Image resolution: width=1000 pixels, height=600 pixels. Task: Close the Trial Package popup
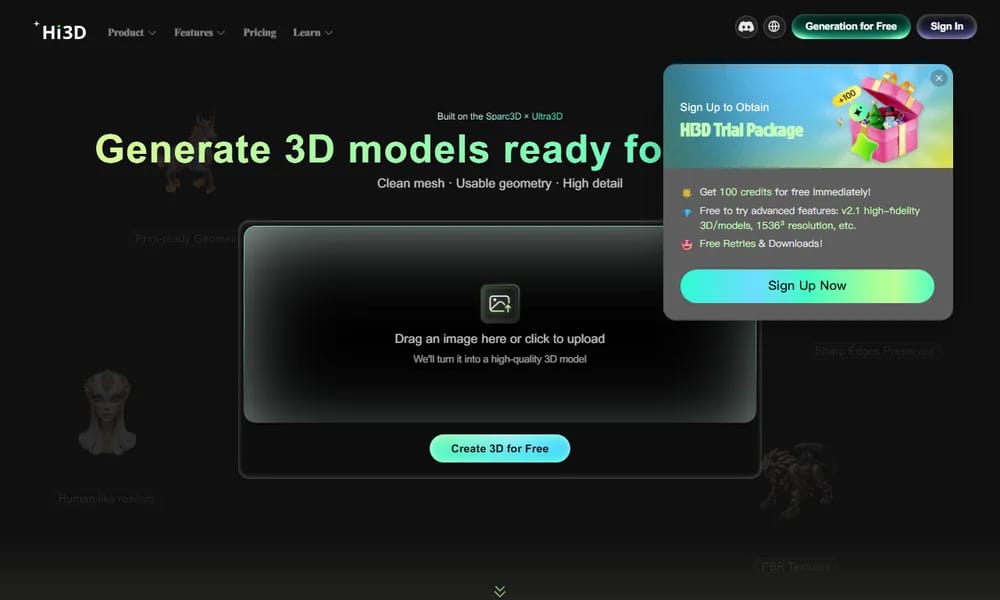point(938,78)
